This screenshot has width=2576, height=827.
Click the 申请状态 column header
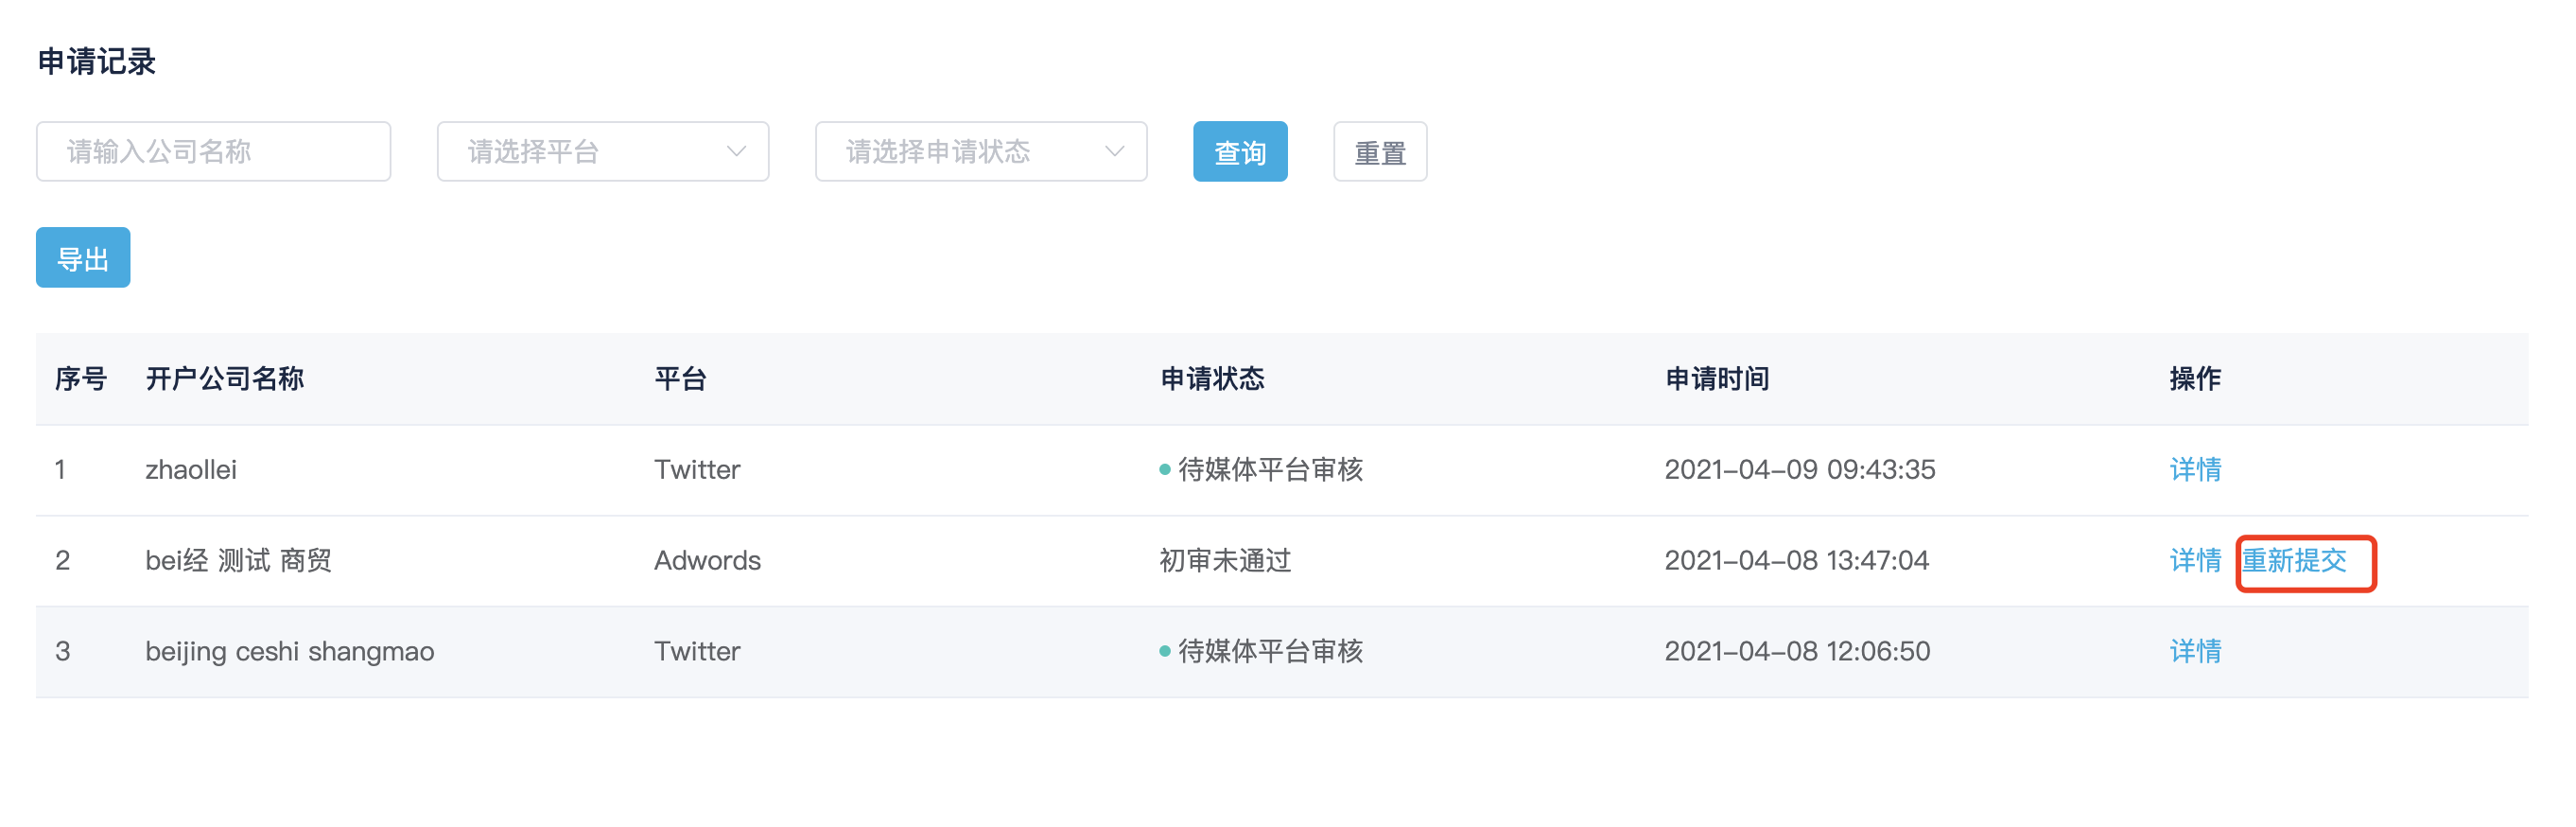[x=1212, y=379]
